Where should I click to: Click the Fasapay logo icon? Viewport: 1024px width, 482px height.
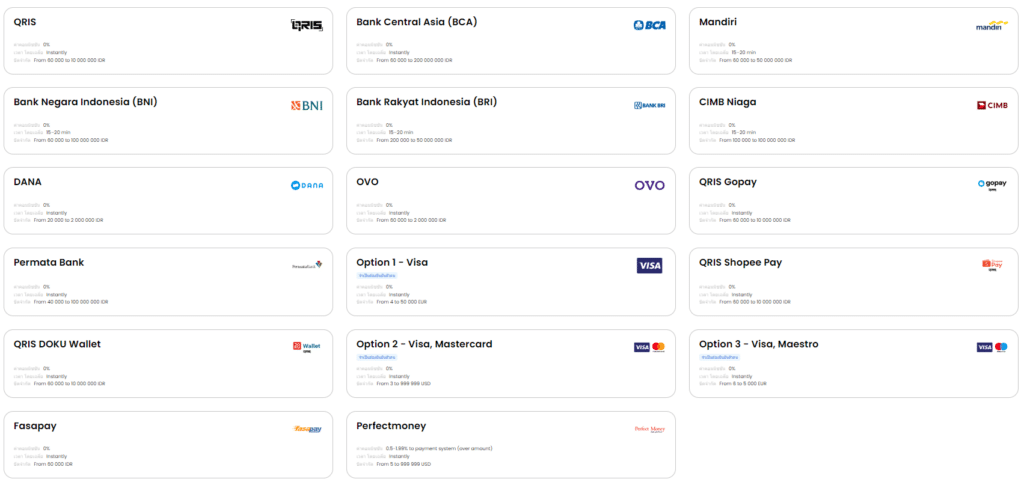(x=306, y=429)
